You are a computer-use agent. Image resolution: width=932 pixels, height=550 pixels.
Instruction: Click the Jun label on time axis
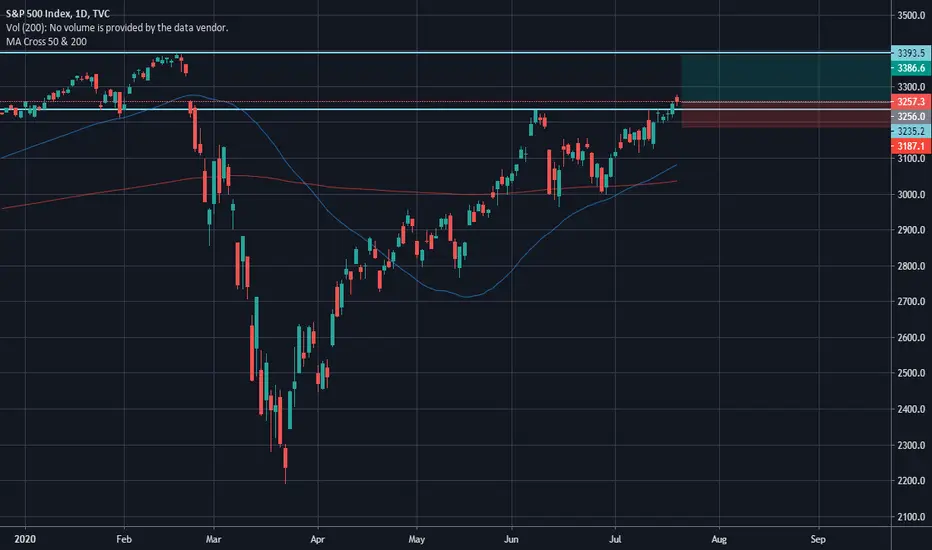pyautogui.click(x=511, y=539)
